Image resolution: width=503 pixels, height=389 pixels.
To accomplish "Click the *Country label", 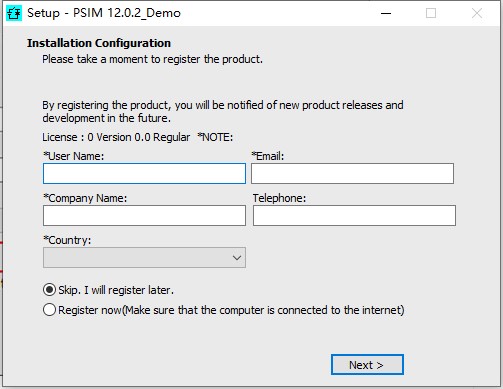I will 67,240.
